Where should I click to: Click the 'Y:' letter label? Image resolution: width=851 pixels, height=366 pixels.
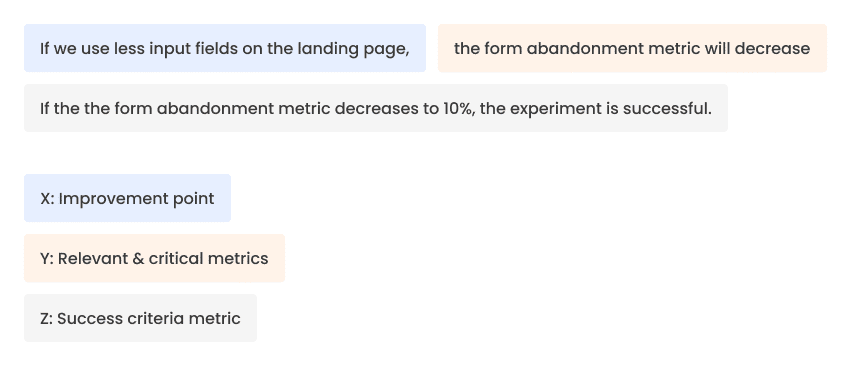(47, 258)
